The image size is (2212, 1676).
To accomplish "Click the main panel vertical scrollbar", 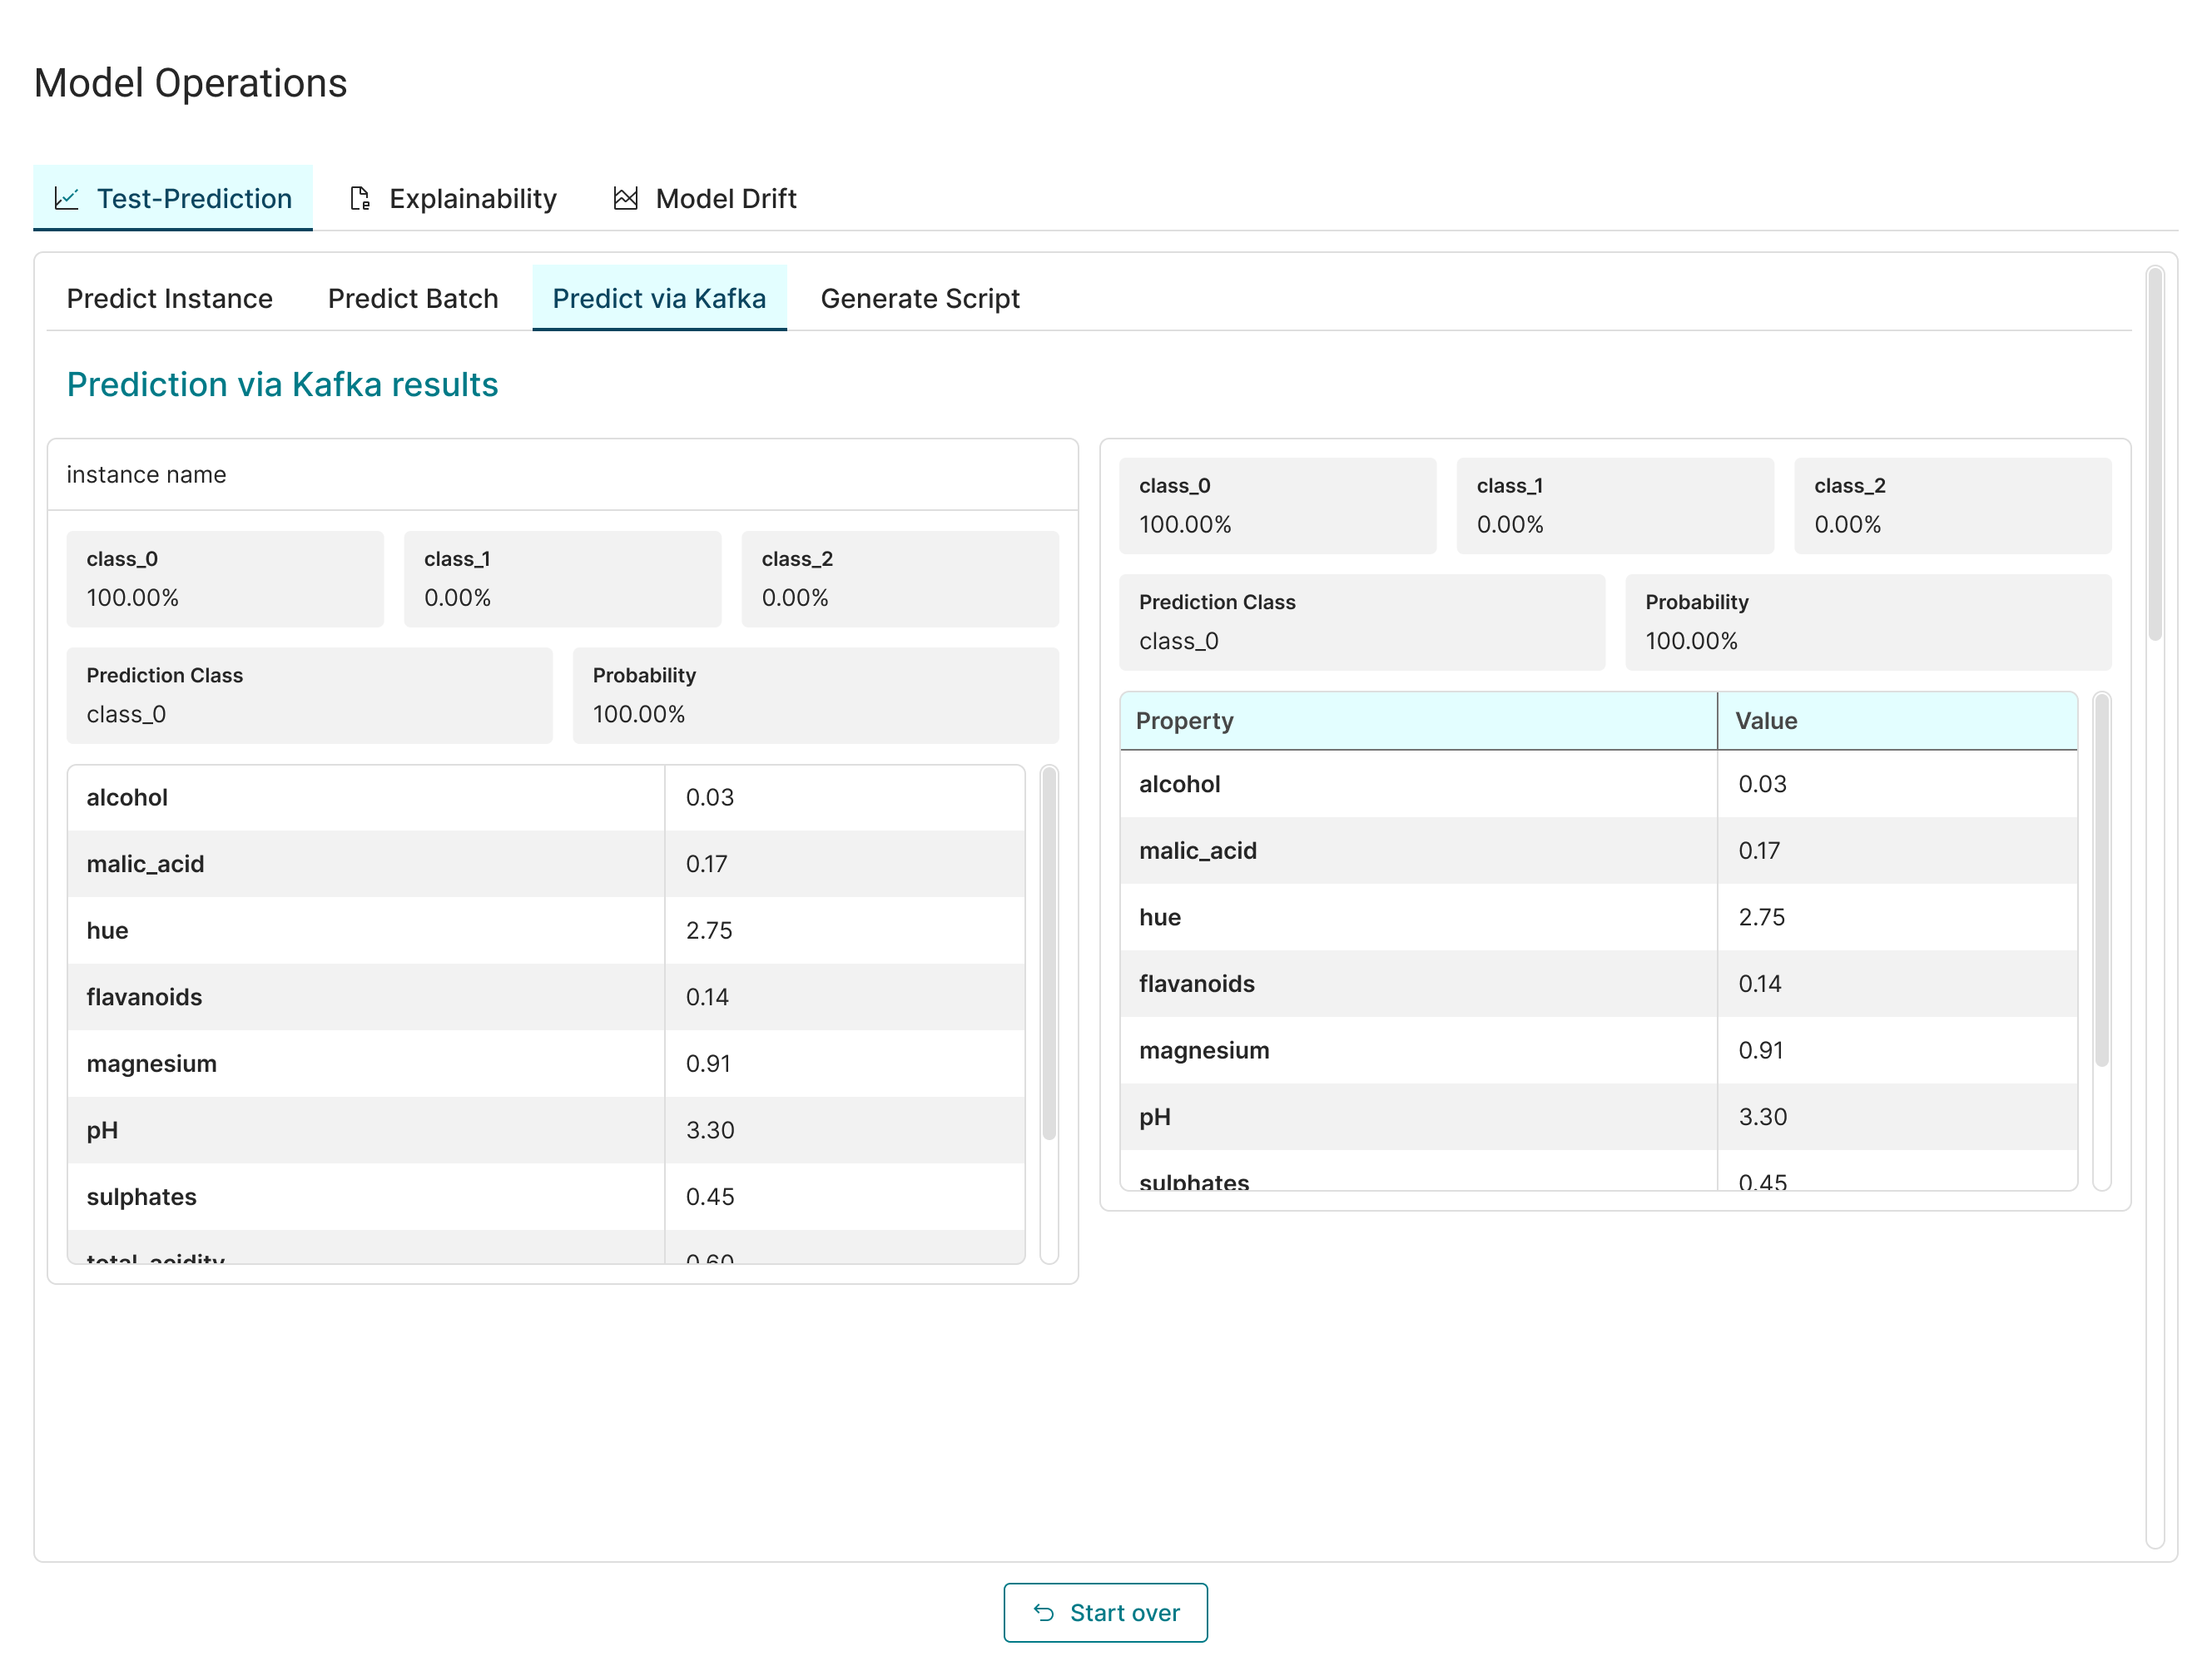I will tap(2154, 455).
